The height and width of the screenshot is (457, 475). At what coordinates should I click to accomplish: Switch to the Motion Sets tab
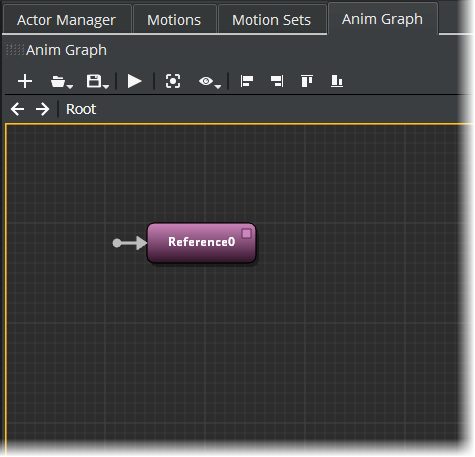point(272,20)
